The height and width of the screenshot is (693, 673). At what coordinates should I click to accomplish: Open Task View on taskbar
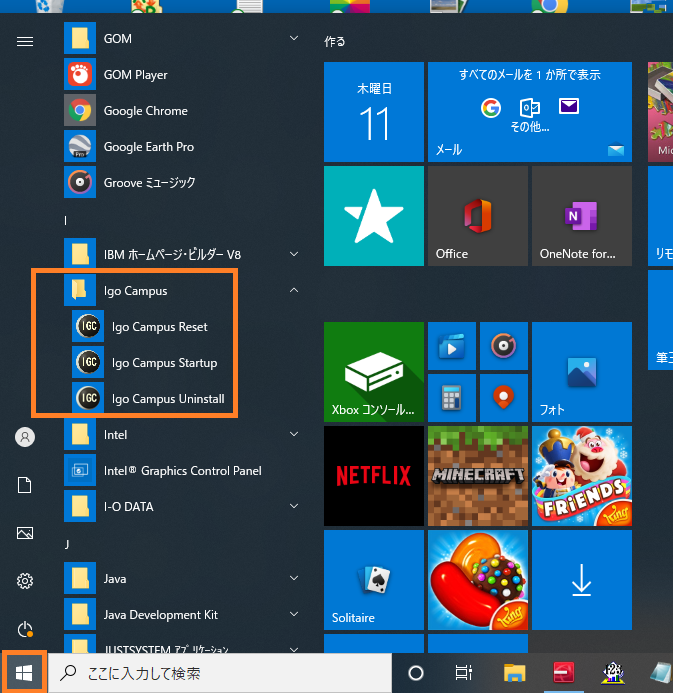(464, 673)
